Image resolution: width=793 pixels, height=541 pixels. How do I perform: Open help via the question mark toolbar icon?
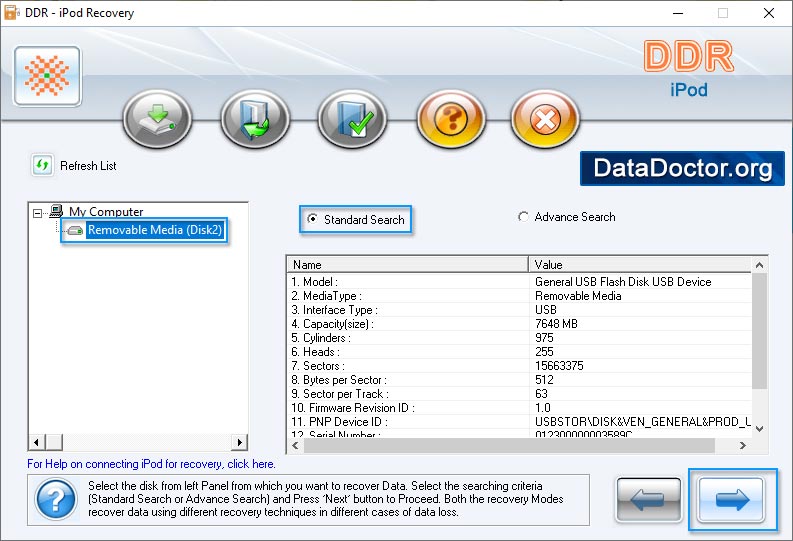(x=451, y=119)
